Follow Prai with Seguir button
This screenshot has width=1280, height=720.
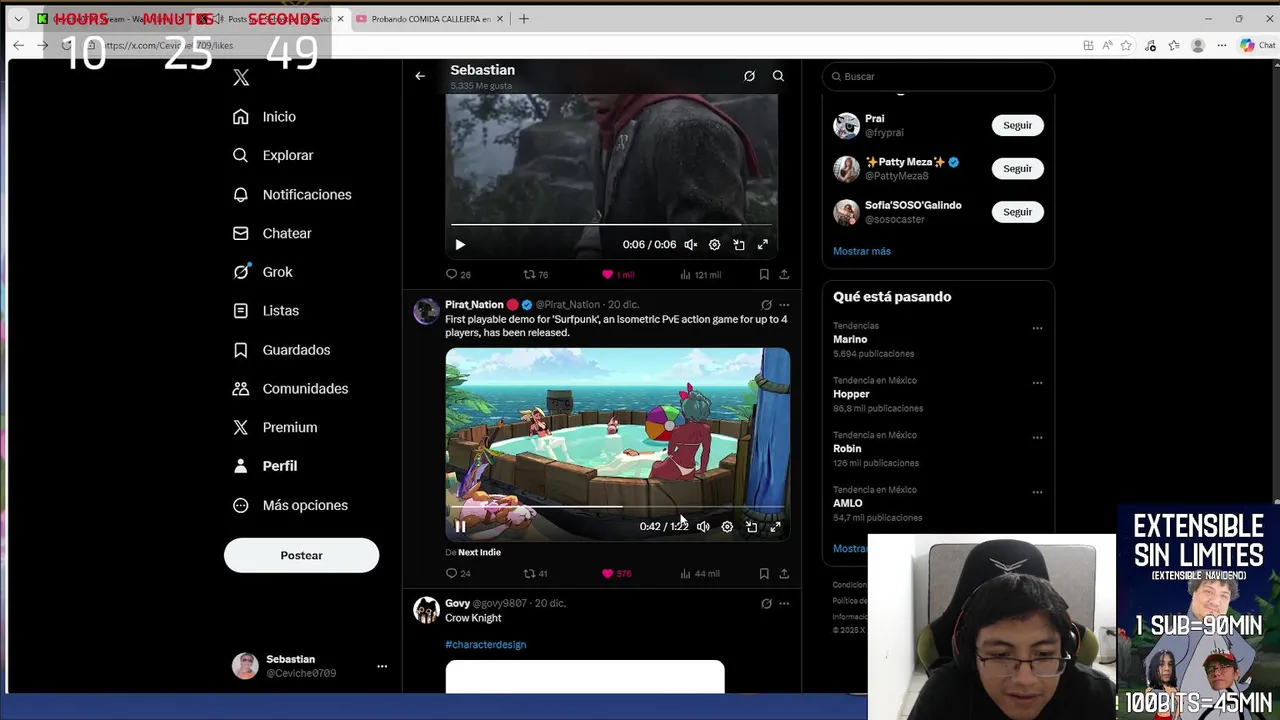click(1017, 125)
